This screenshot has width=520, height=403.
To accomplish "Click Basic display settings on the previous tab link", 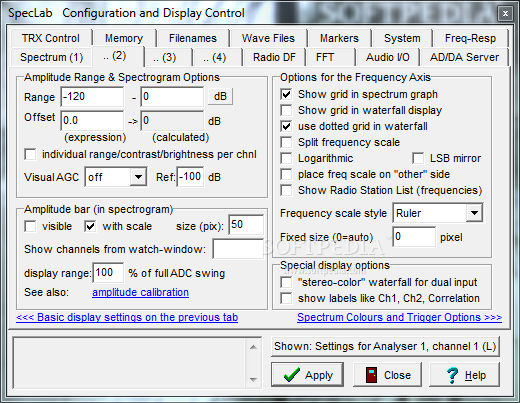I will (x=127, y=317).
